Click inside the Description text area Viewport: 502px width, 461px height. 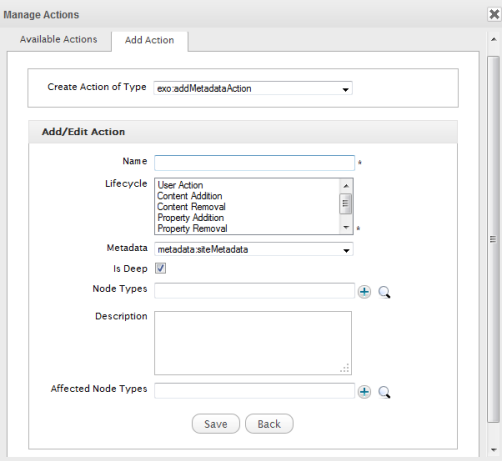click(253, 343)
